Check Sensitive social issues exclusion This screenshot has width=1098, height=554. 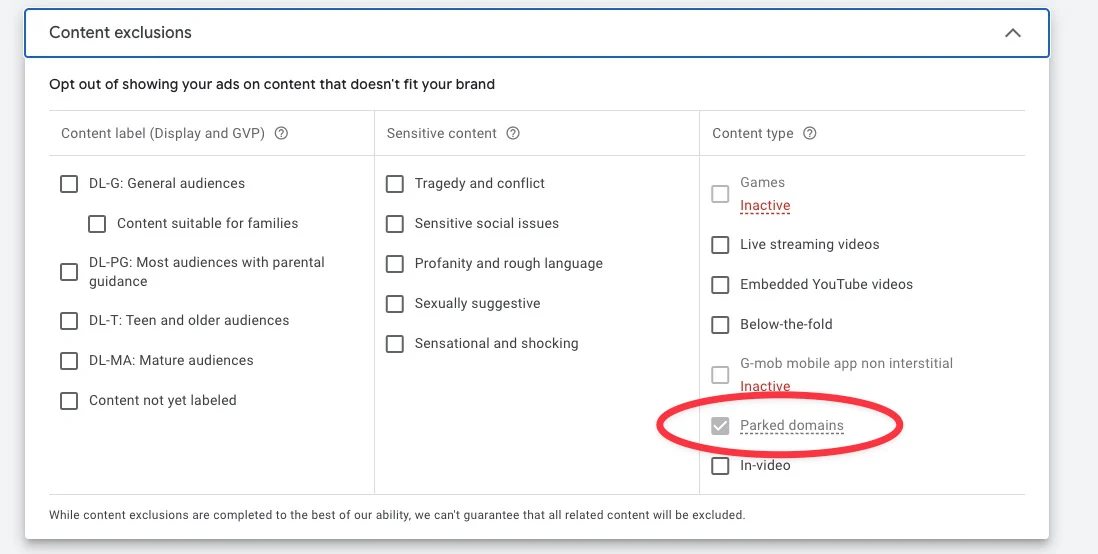click(x=395, y=223)
